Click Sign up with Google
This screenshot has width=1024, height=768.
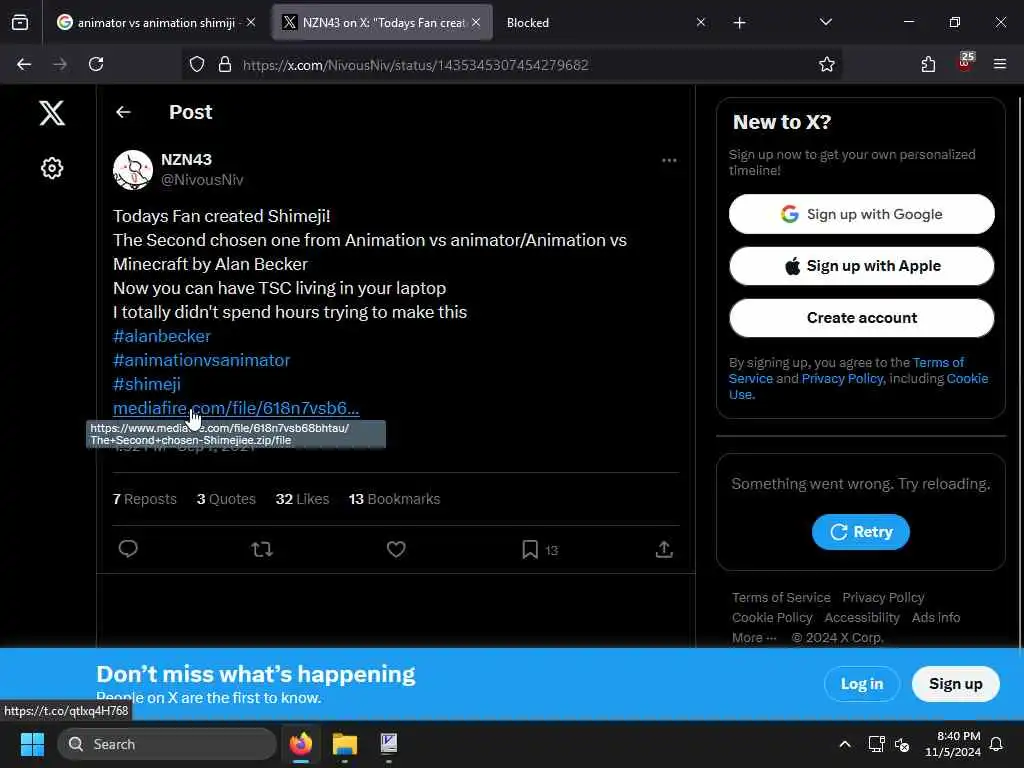coord(861,214)
